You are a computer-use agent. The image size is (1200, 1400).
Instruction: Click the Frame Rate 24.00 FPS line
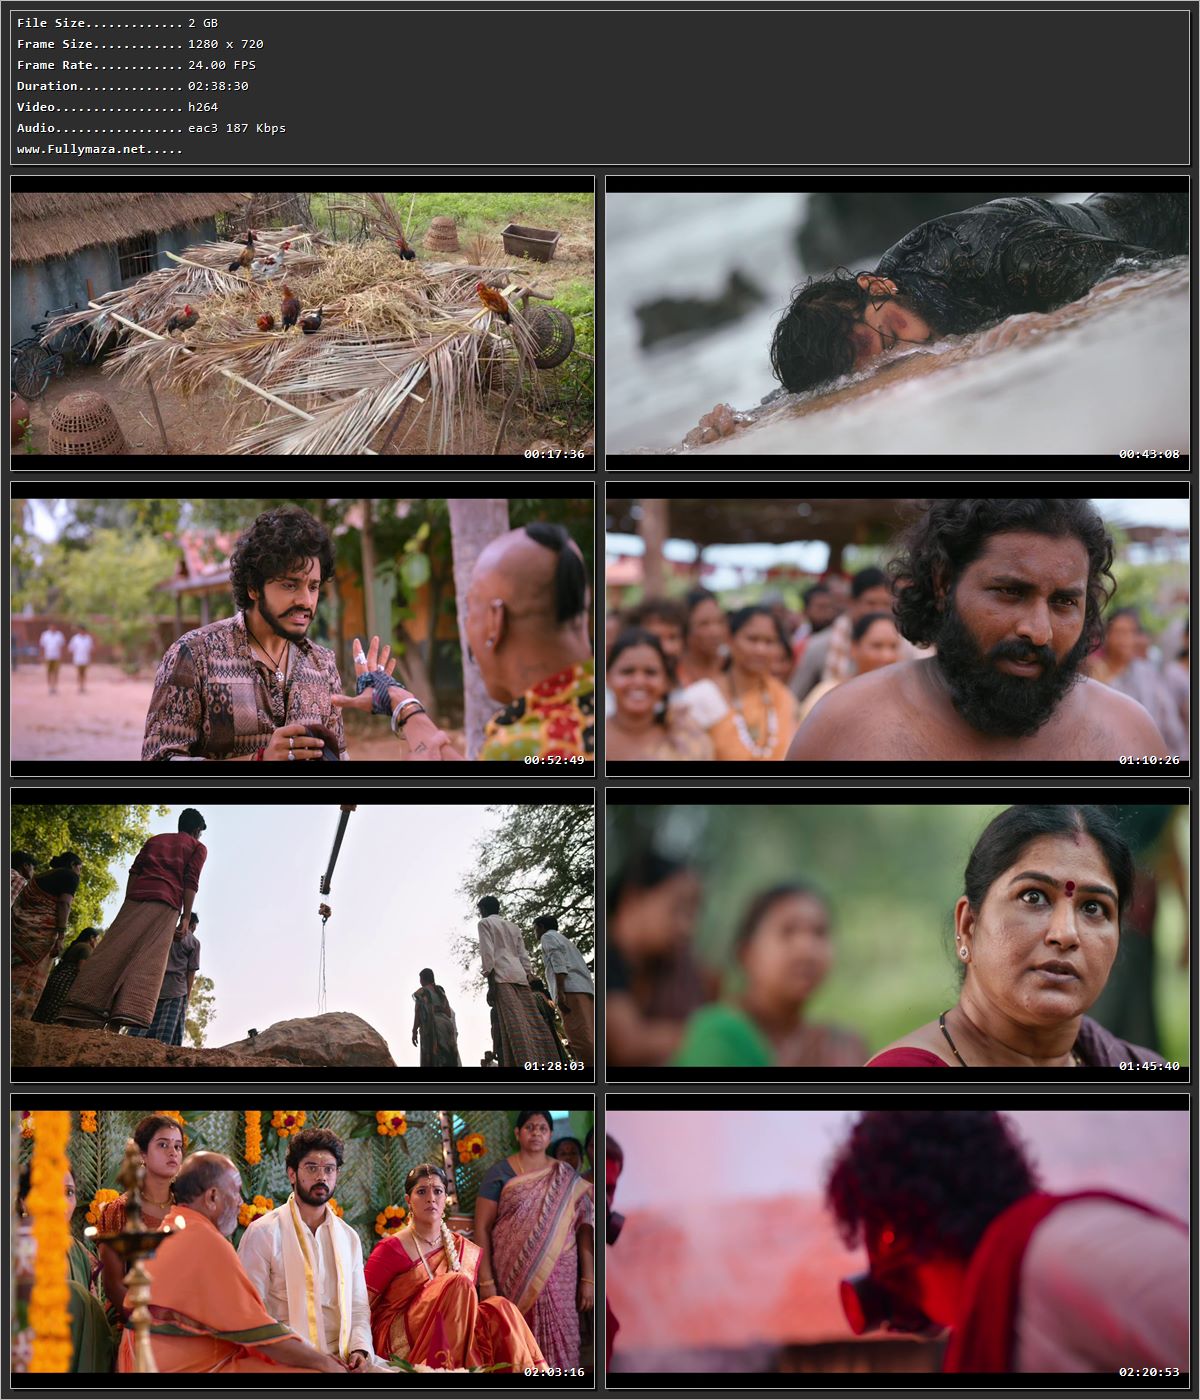click(136, 65)
